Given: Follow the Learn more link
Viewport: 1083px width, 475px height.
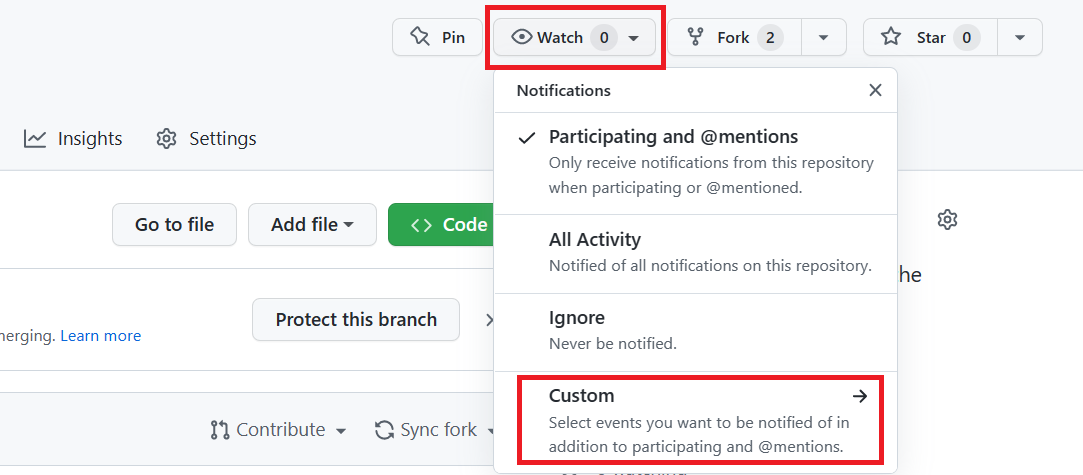Looking at the screenshot, I should tap(100, 336).
